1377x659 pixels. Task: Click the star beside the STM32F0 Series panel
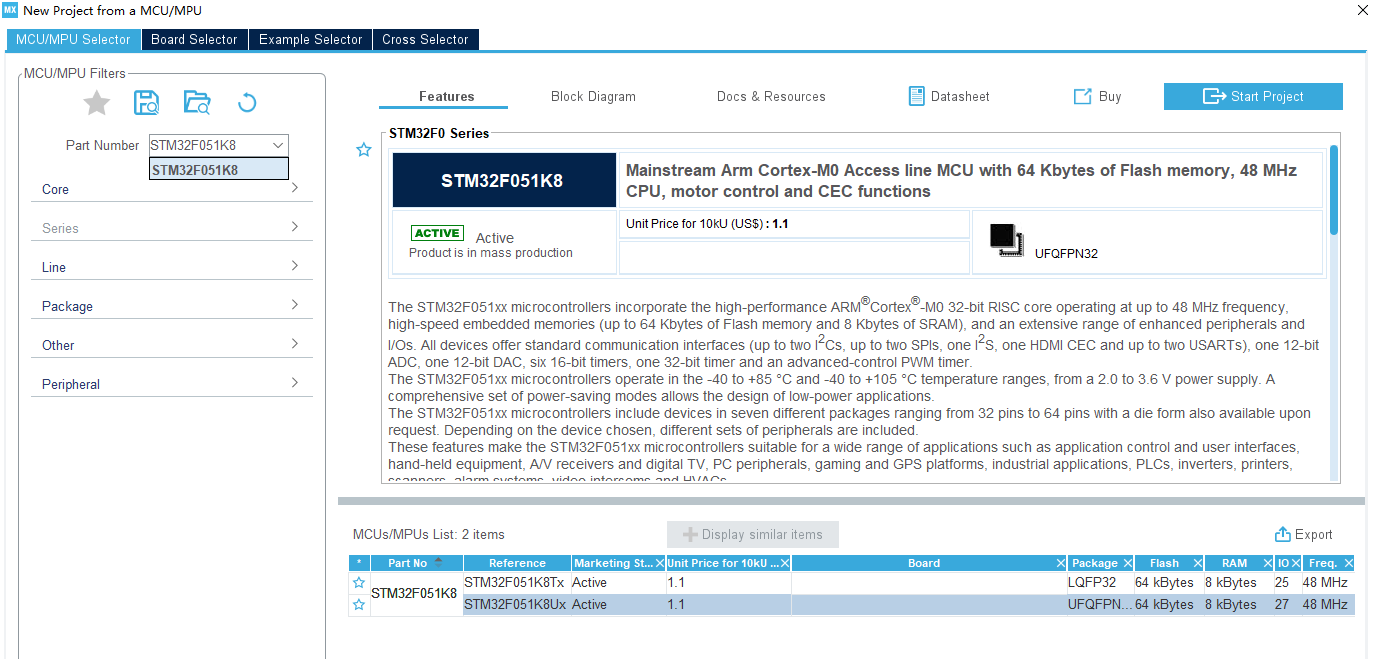click(x=364, y=150)
